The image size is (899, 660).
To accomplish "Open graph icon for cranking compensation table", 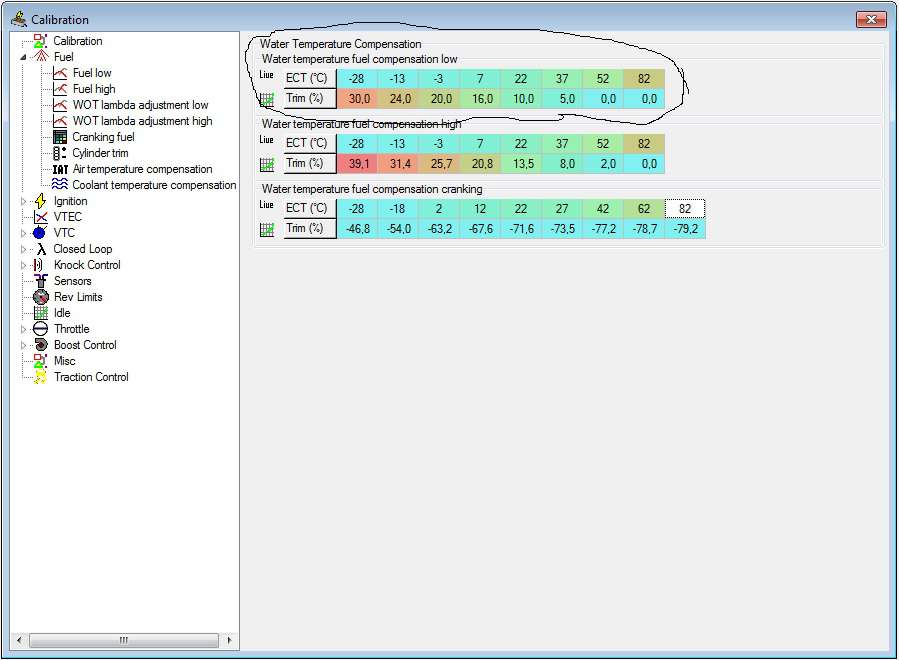I will pos(267,230).
